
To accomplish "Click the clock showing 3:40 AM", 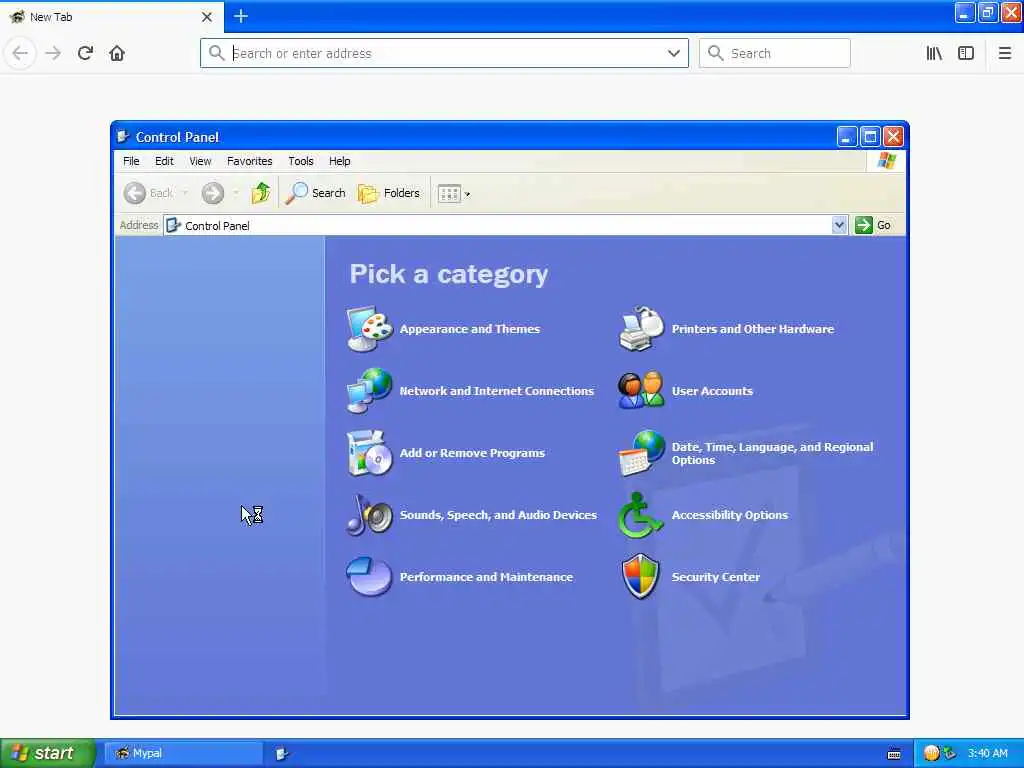I will point(987,753).
